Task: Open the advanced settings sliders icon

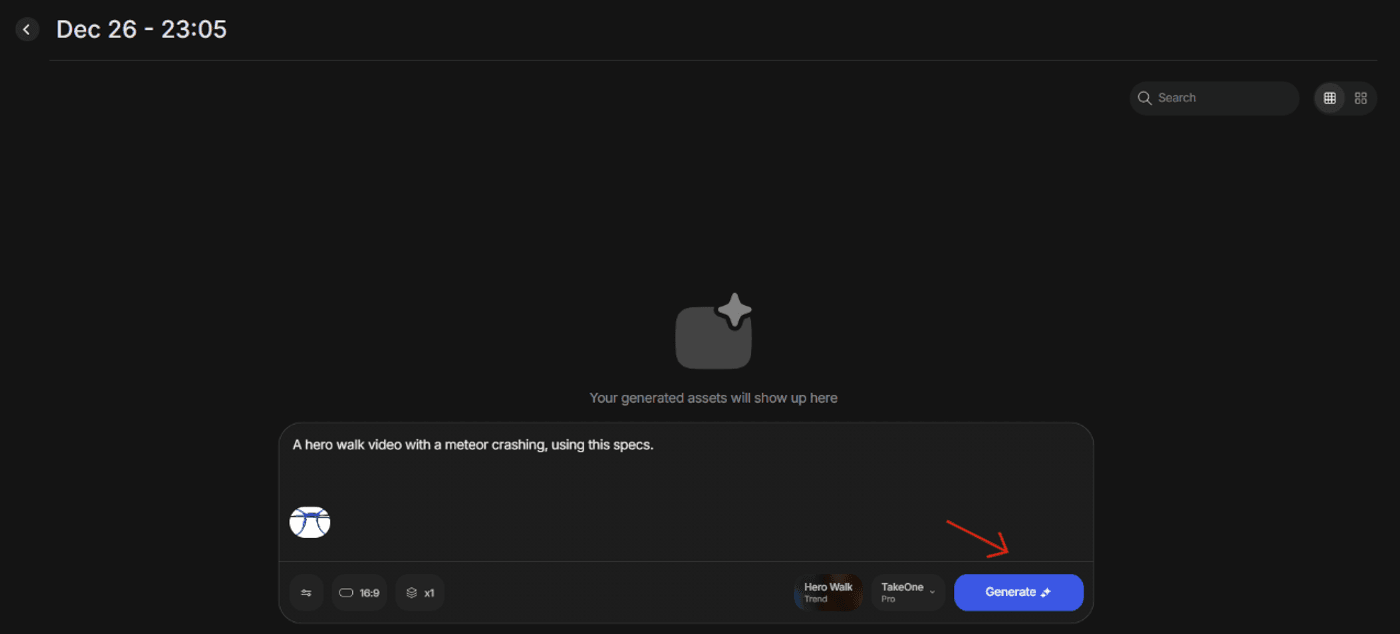Action: (x=306, y=593)
